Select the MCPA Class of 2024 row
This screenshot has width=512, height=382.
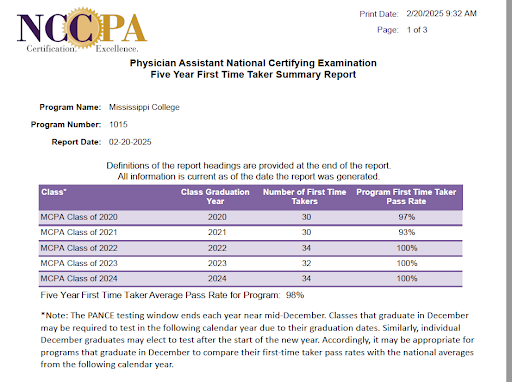251,279
